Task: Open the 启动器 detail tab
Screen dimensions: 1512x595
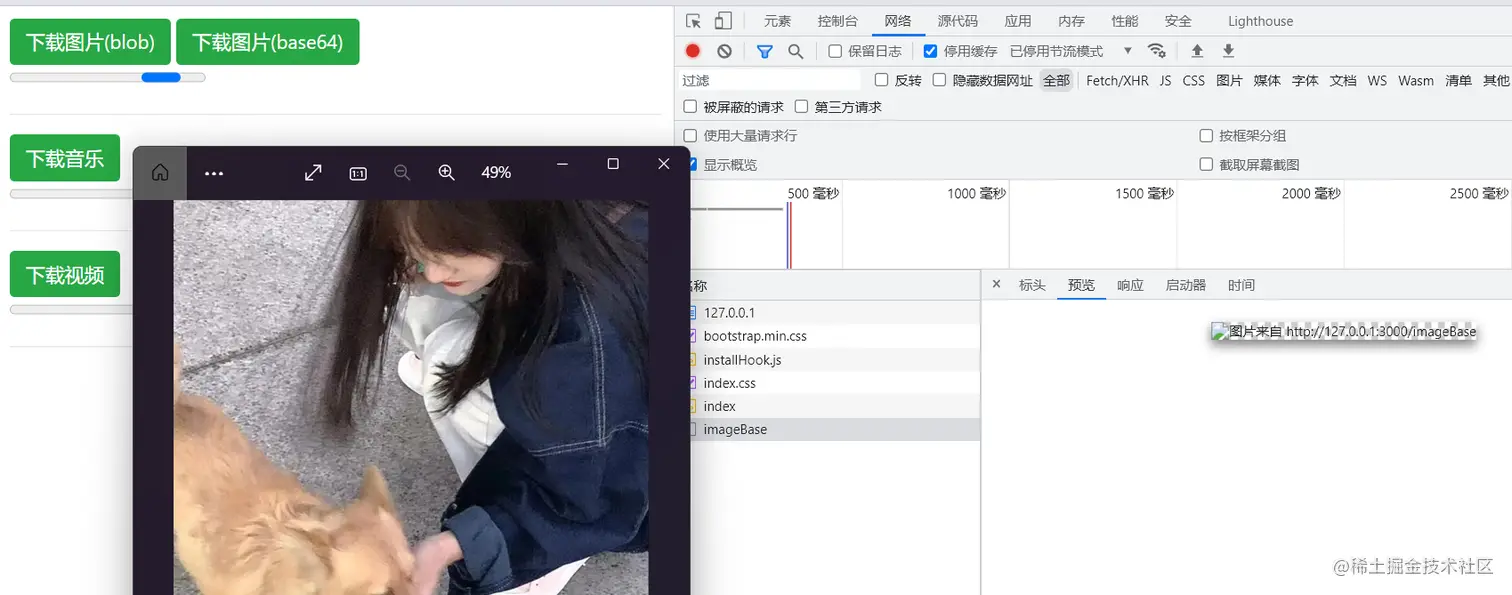Action: (x=1186, y=285)
